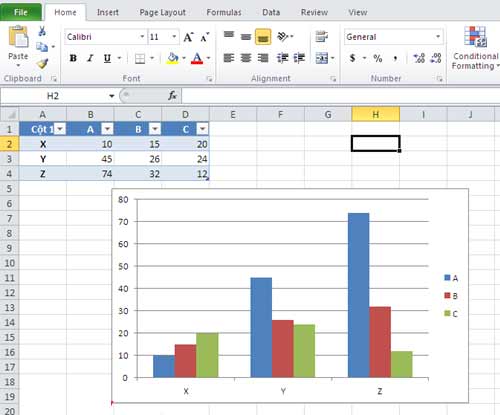Toggle Italic formatting
Screen dimensions: 500x415
[x=90, y=59]
